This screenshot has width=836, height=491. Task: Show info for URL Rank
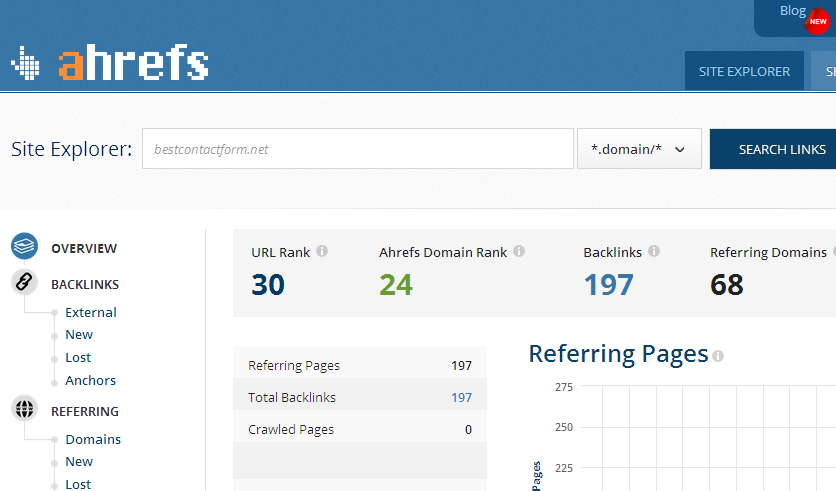322,251
